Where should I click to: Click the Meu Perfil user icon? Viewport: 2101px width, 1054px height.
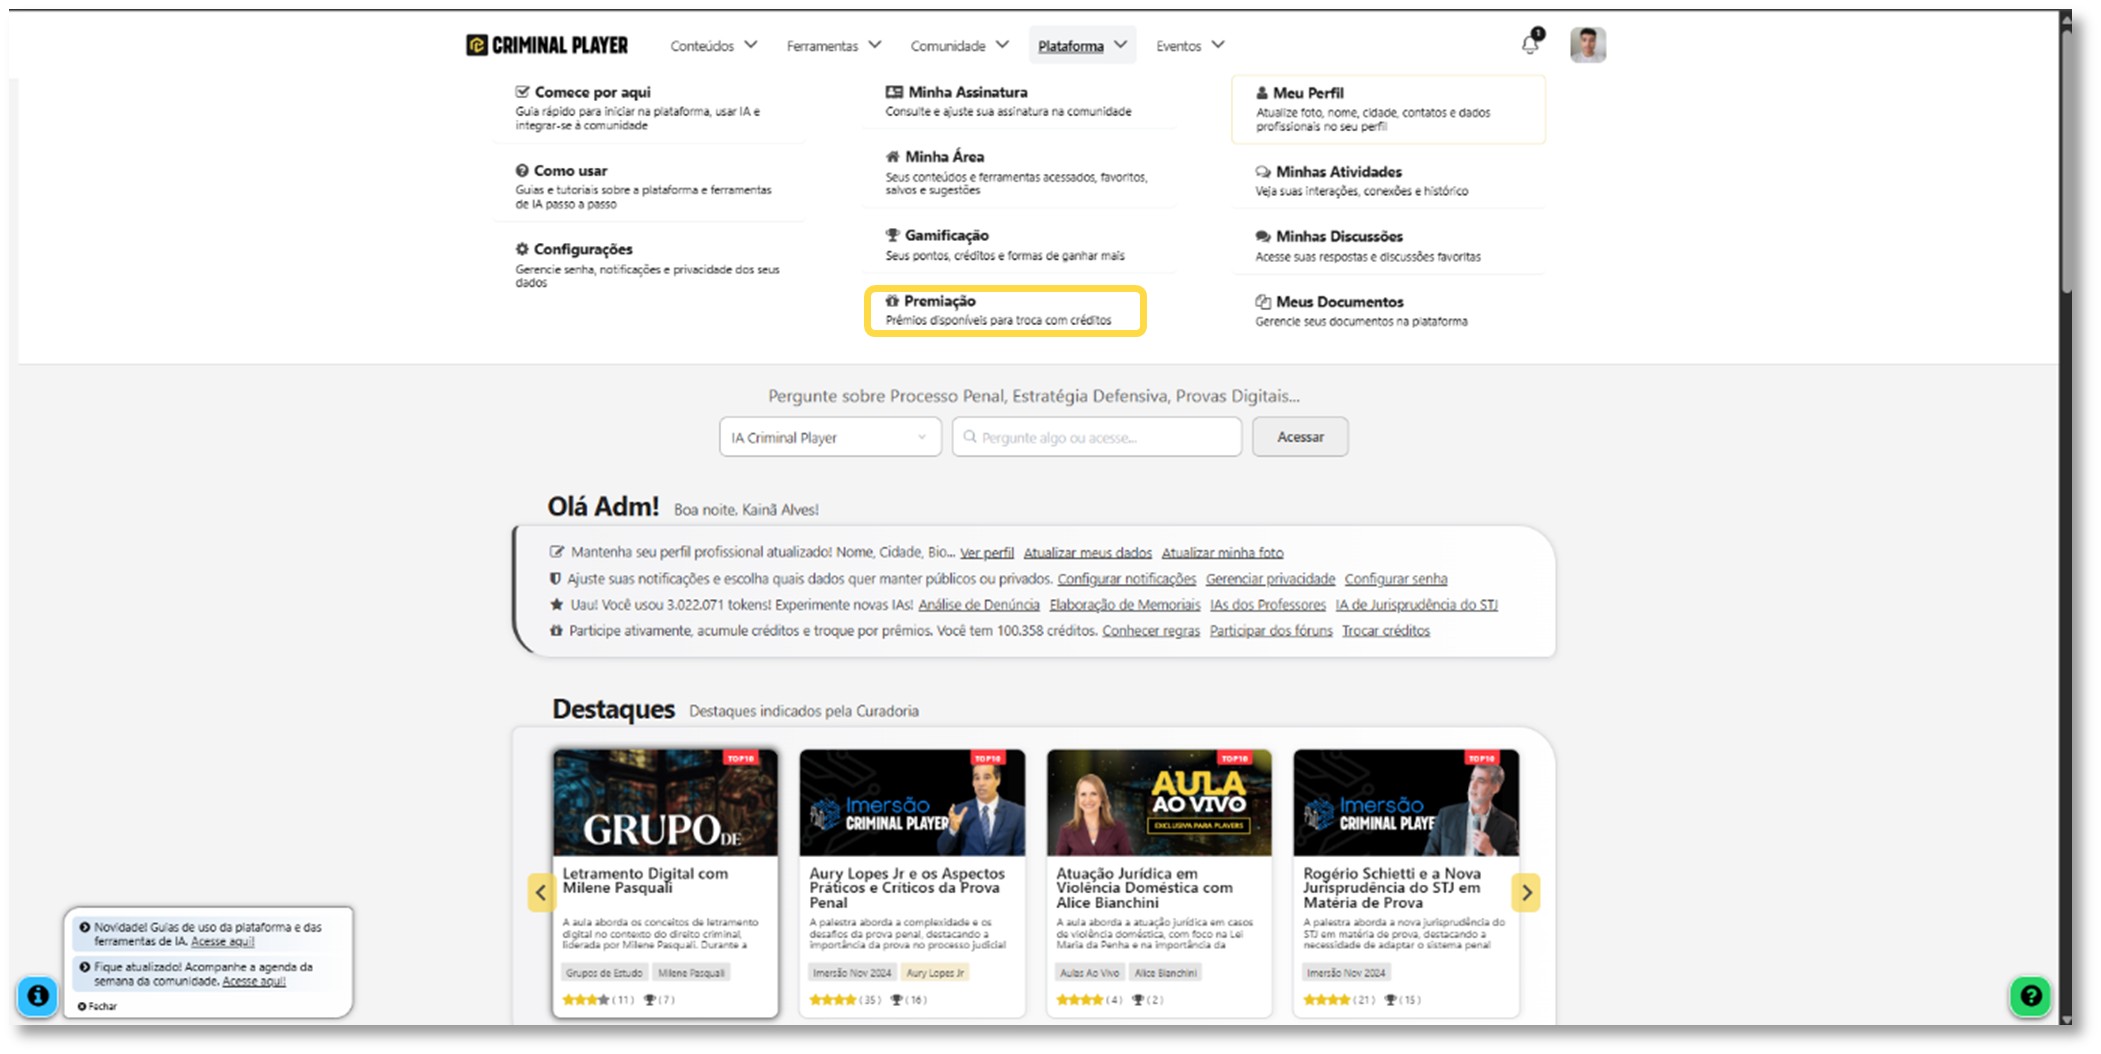coord(1262,92)
